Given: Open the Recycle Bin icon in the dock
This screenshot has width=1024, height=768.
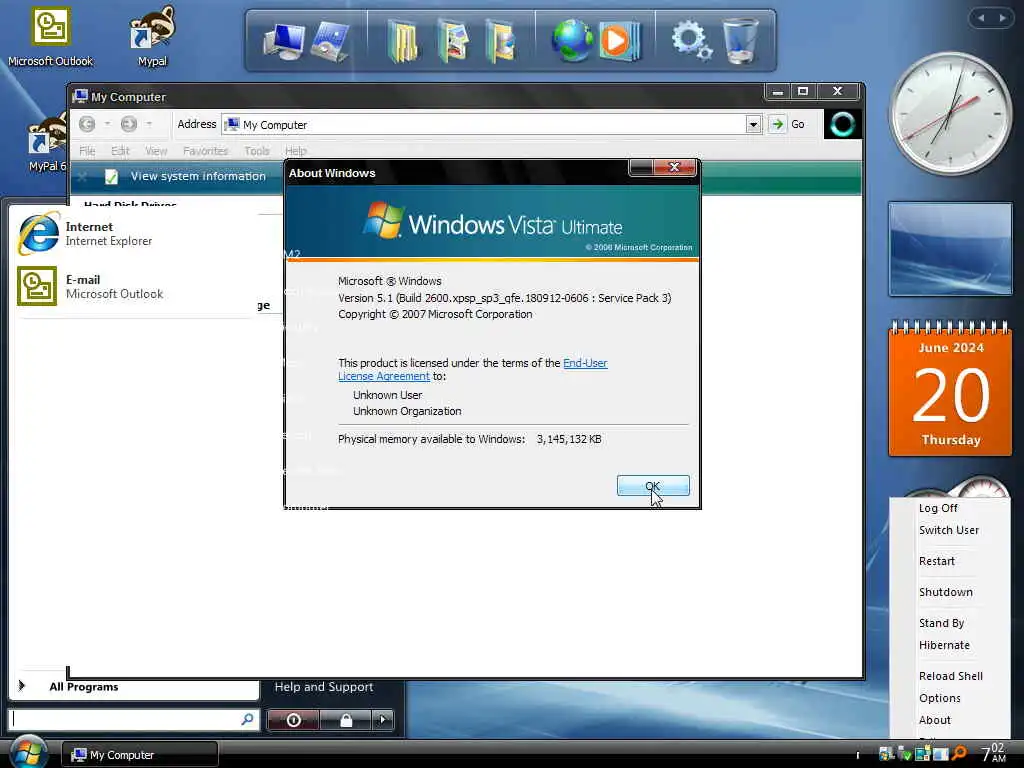Looking at the screenshot, I should point(741,40).
